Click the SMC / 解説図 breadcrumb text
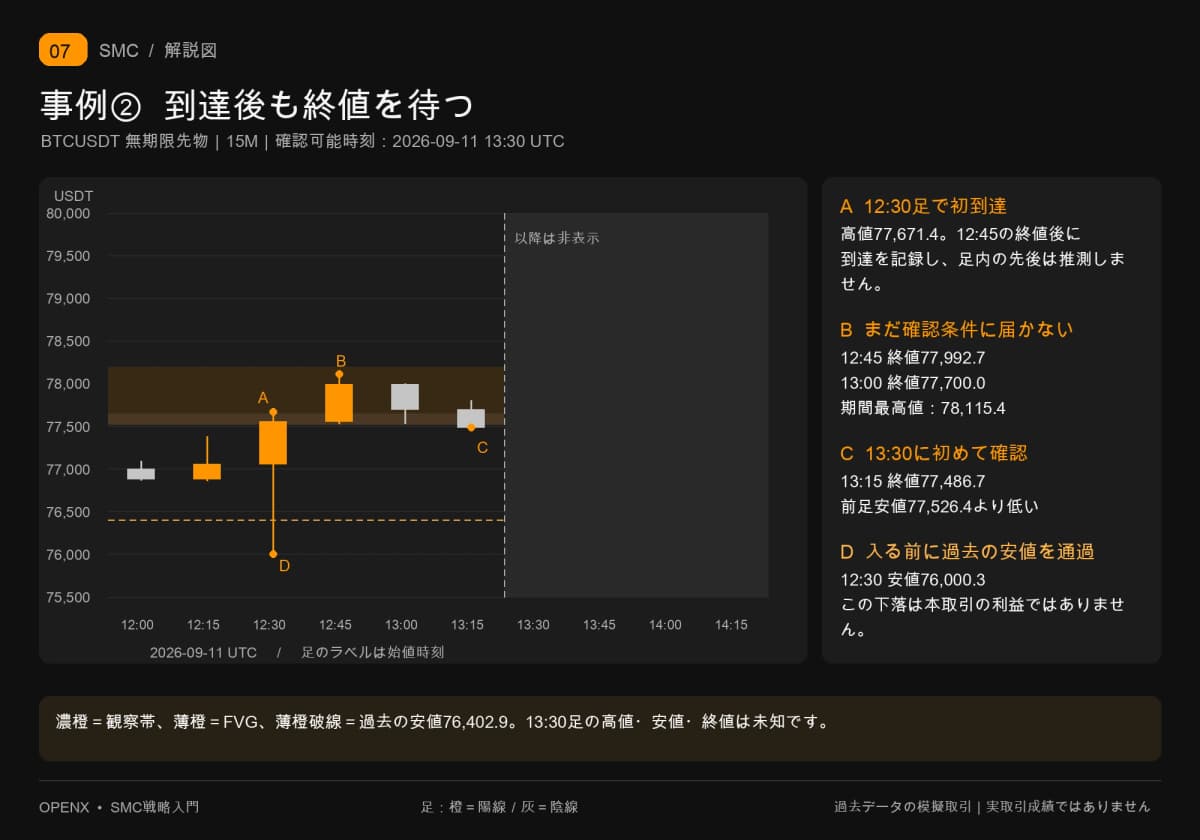The width and height of the screenshot is (1200, 840). [x=158, y=50]
